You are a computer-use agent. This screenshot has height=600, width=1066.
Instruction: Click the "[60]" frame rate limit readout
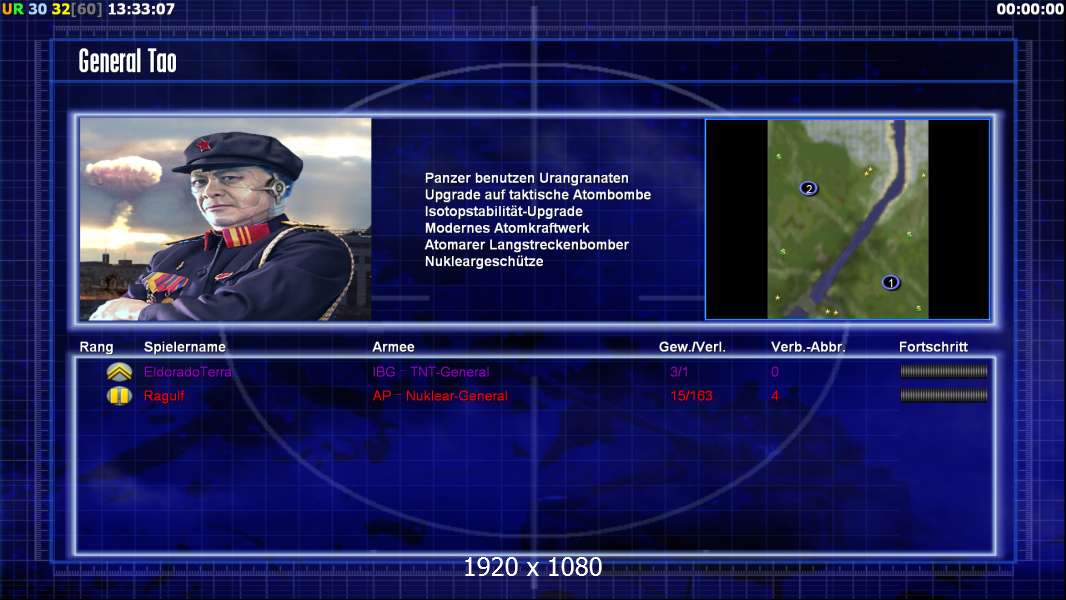click(x=87, y=10)
